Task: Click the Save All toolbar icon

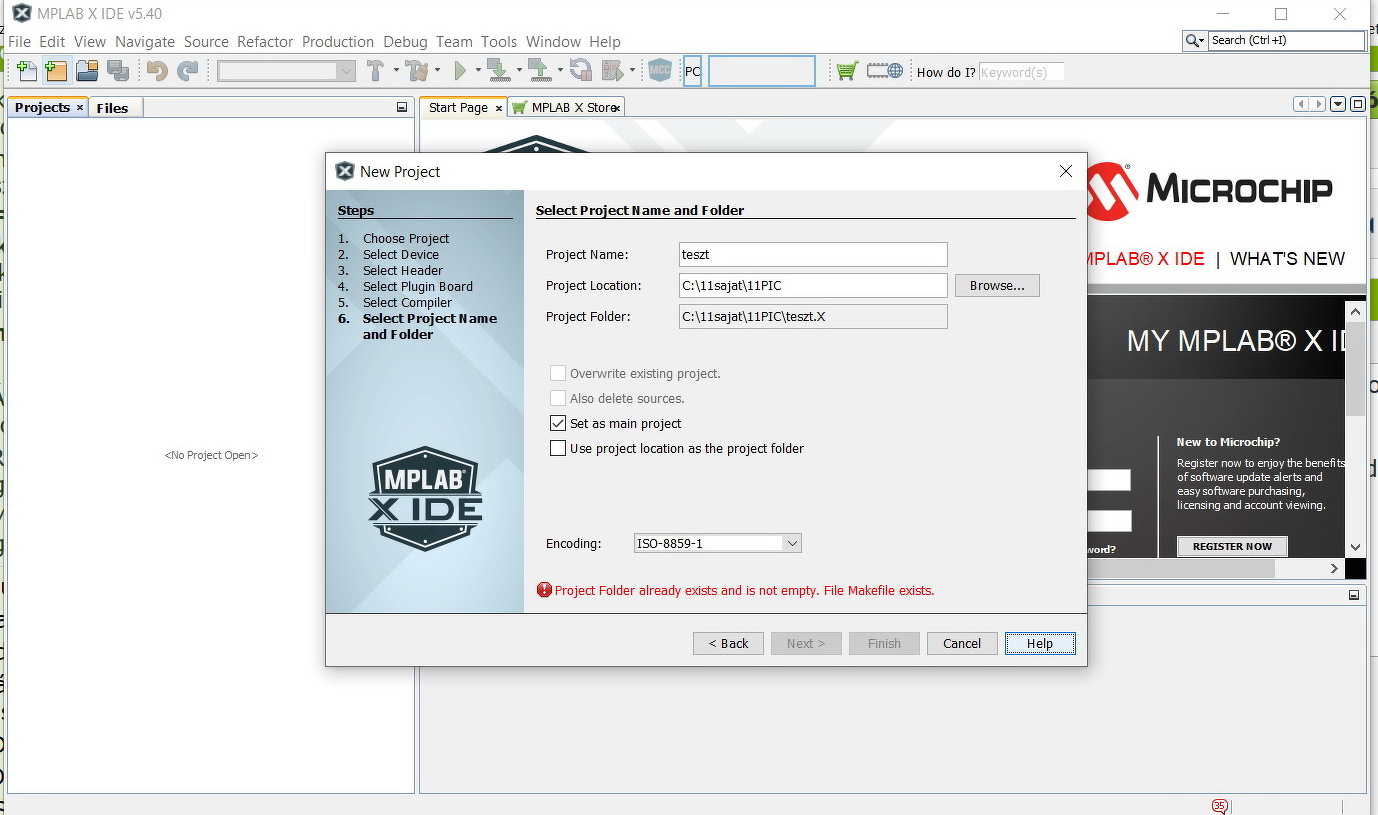Action: [x=117, y=71]
